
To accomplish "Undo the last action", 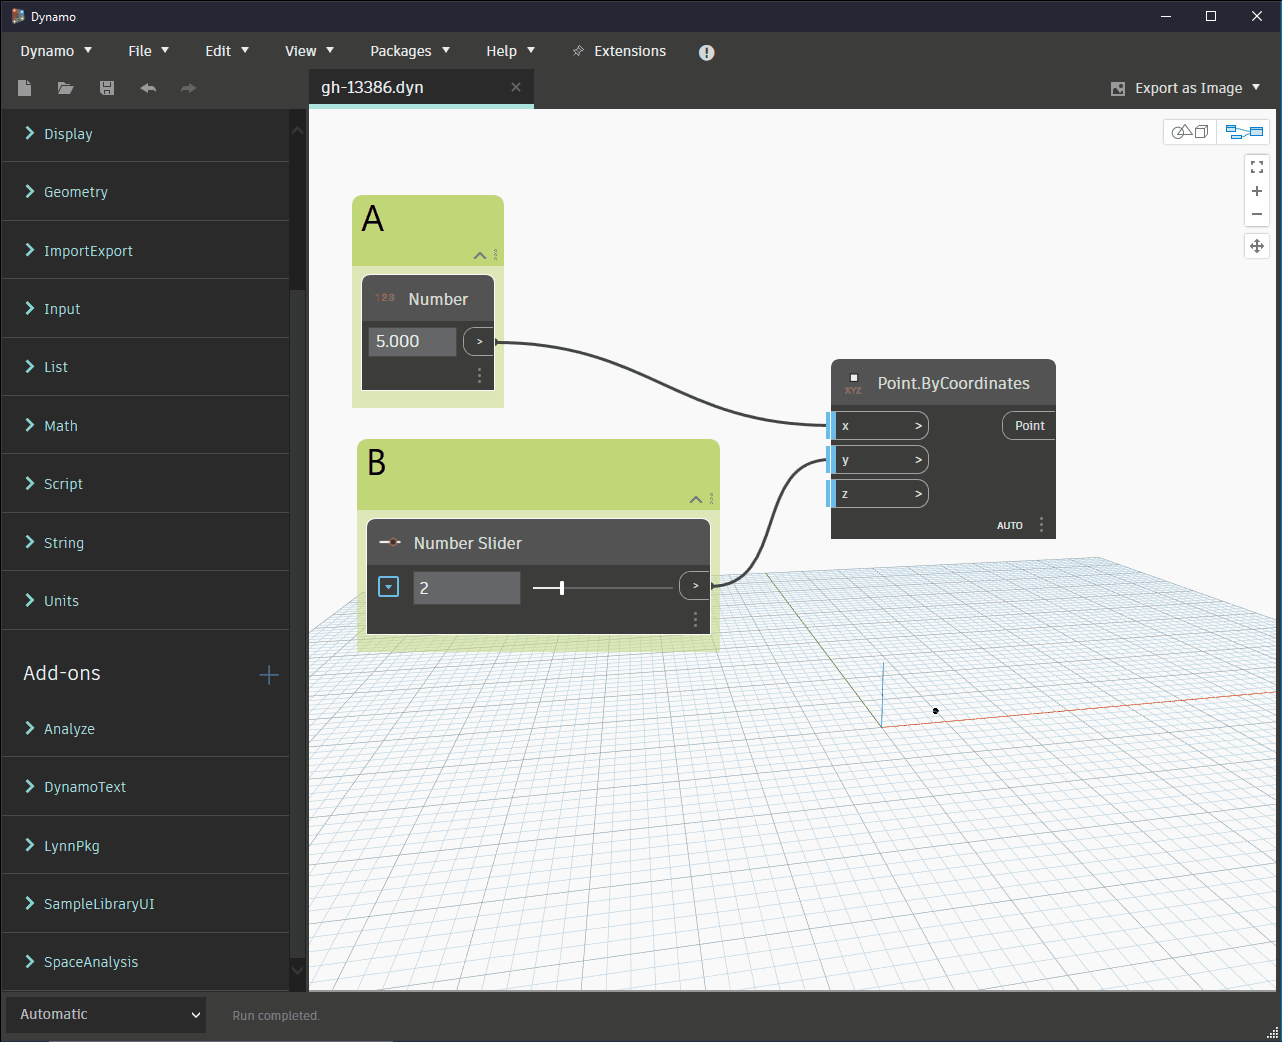I will 147,88.
